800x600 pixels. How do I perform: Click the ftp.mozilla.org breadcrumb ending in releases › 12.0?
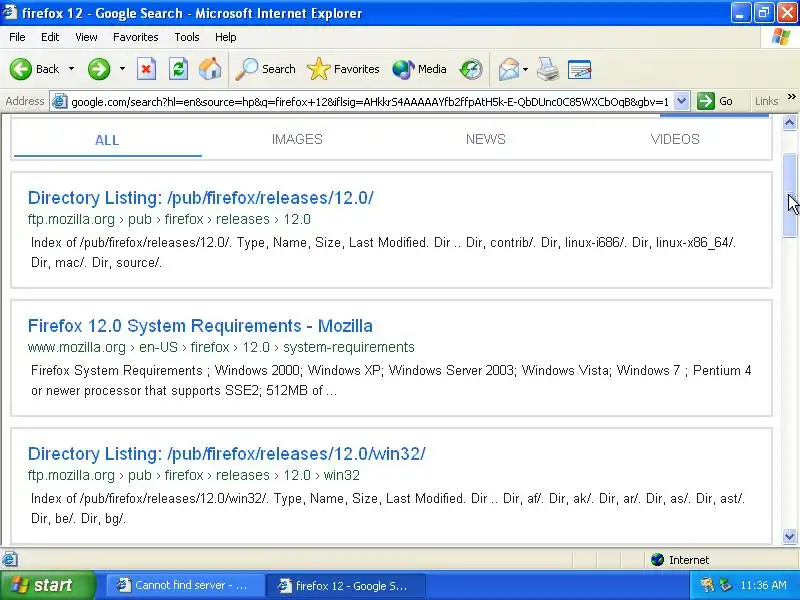169,219
